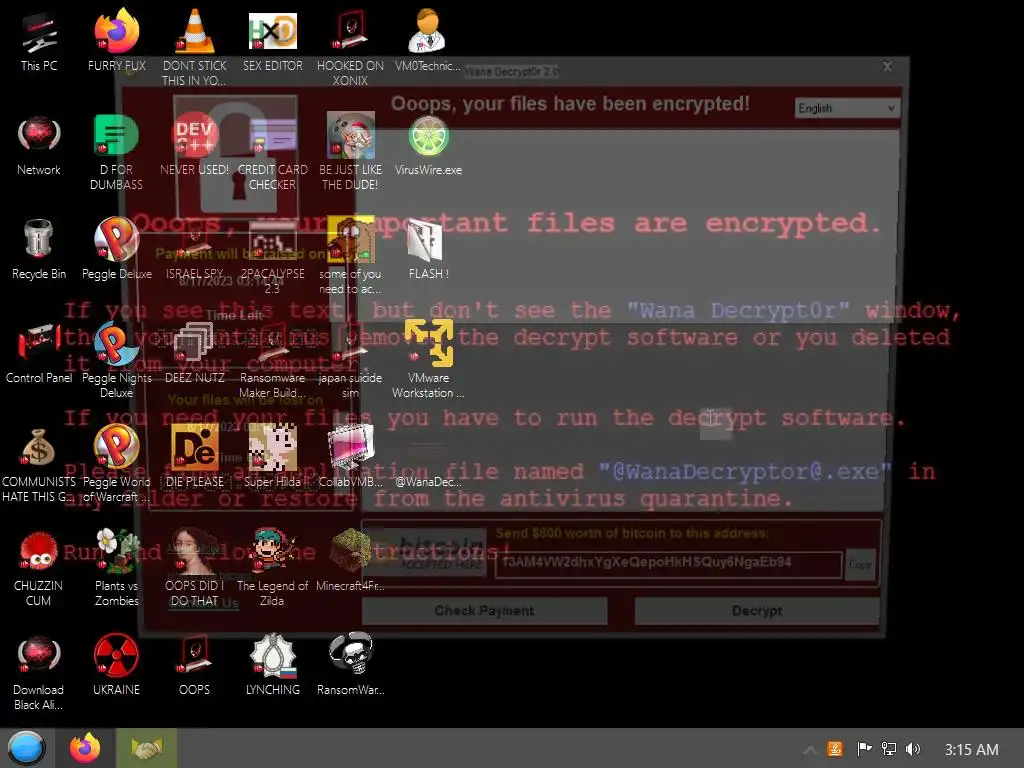Select the handshake app on taskbar
The image size is (1024, 768).
click(146, 748)
